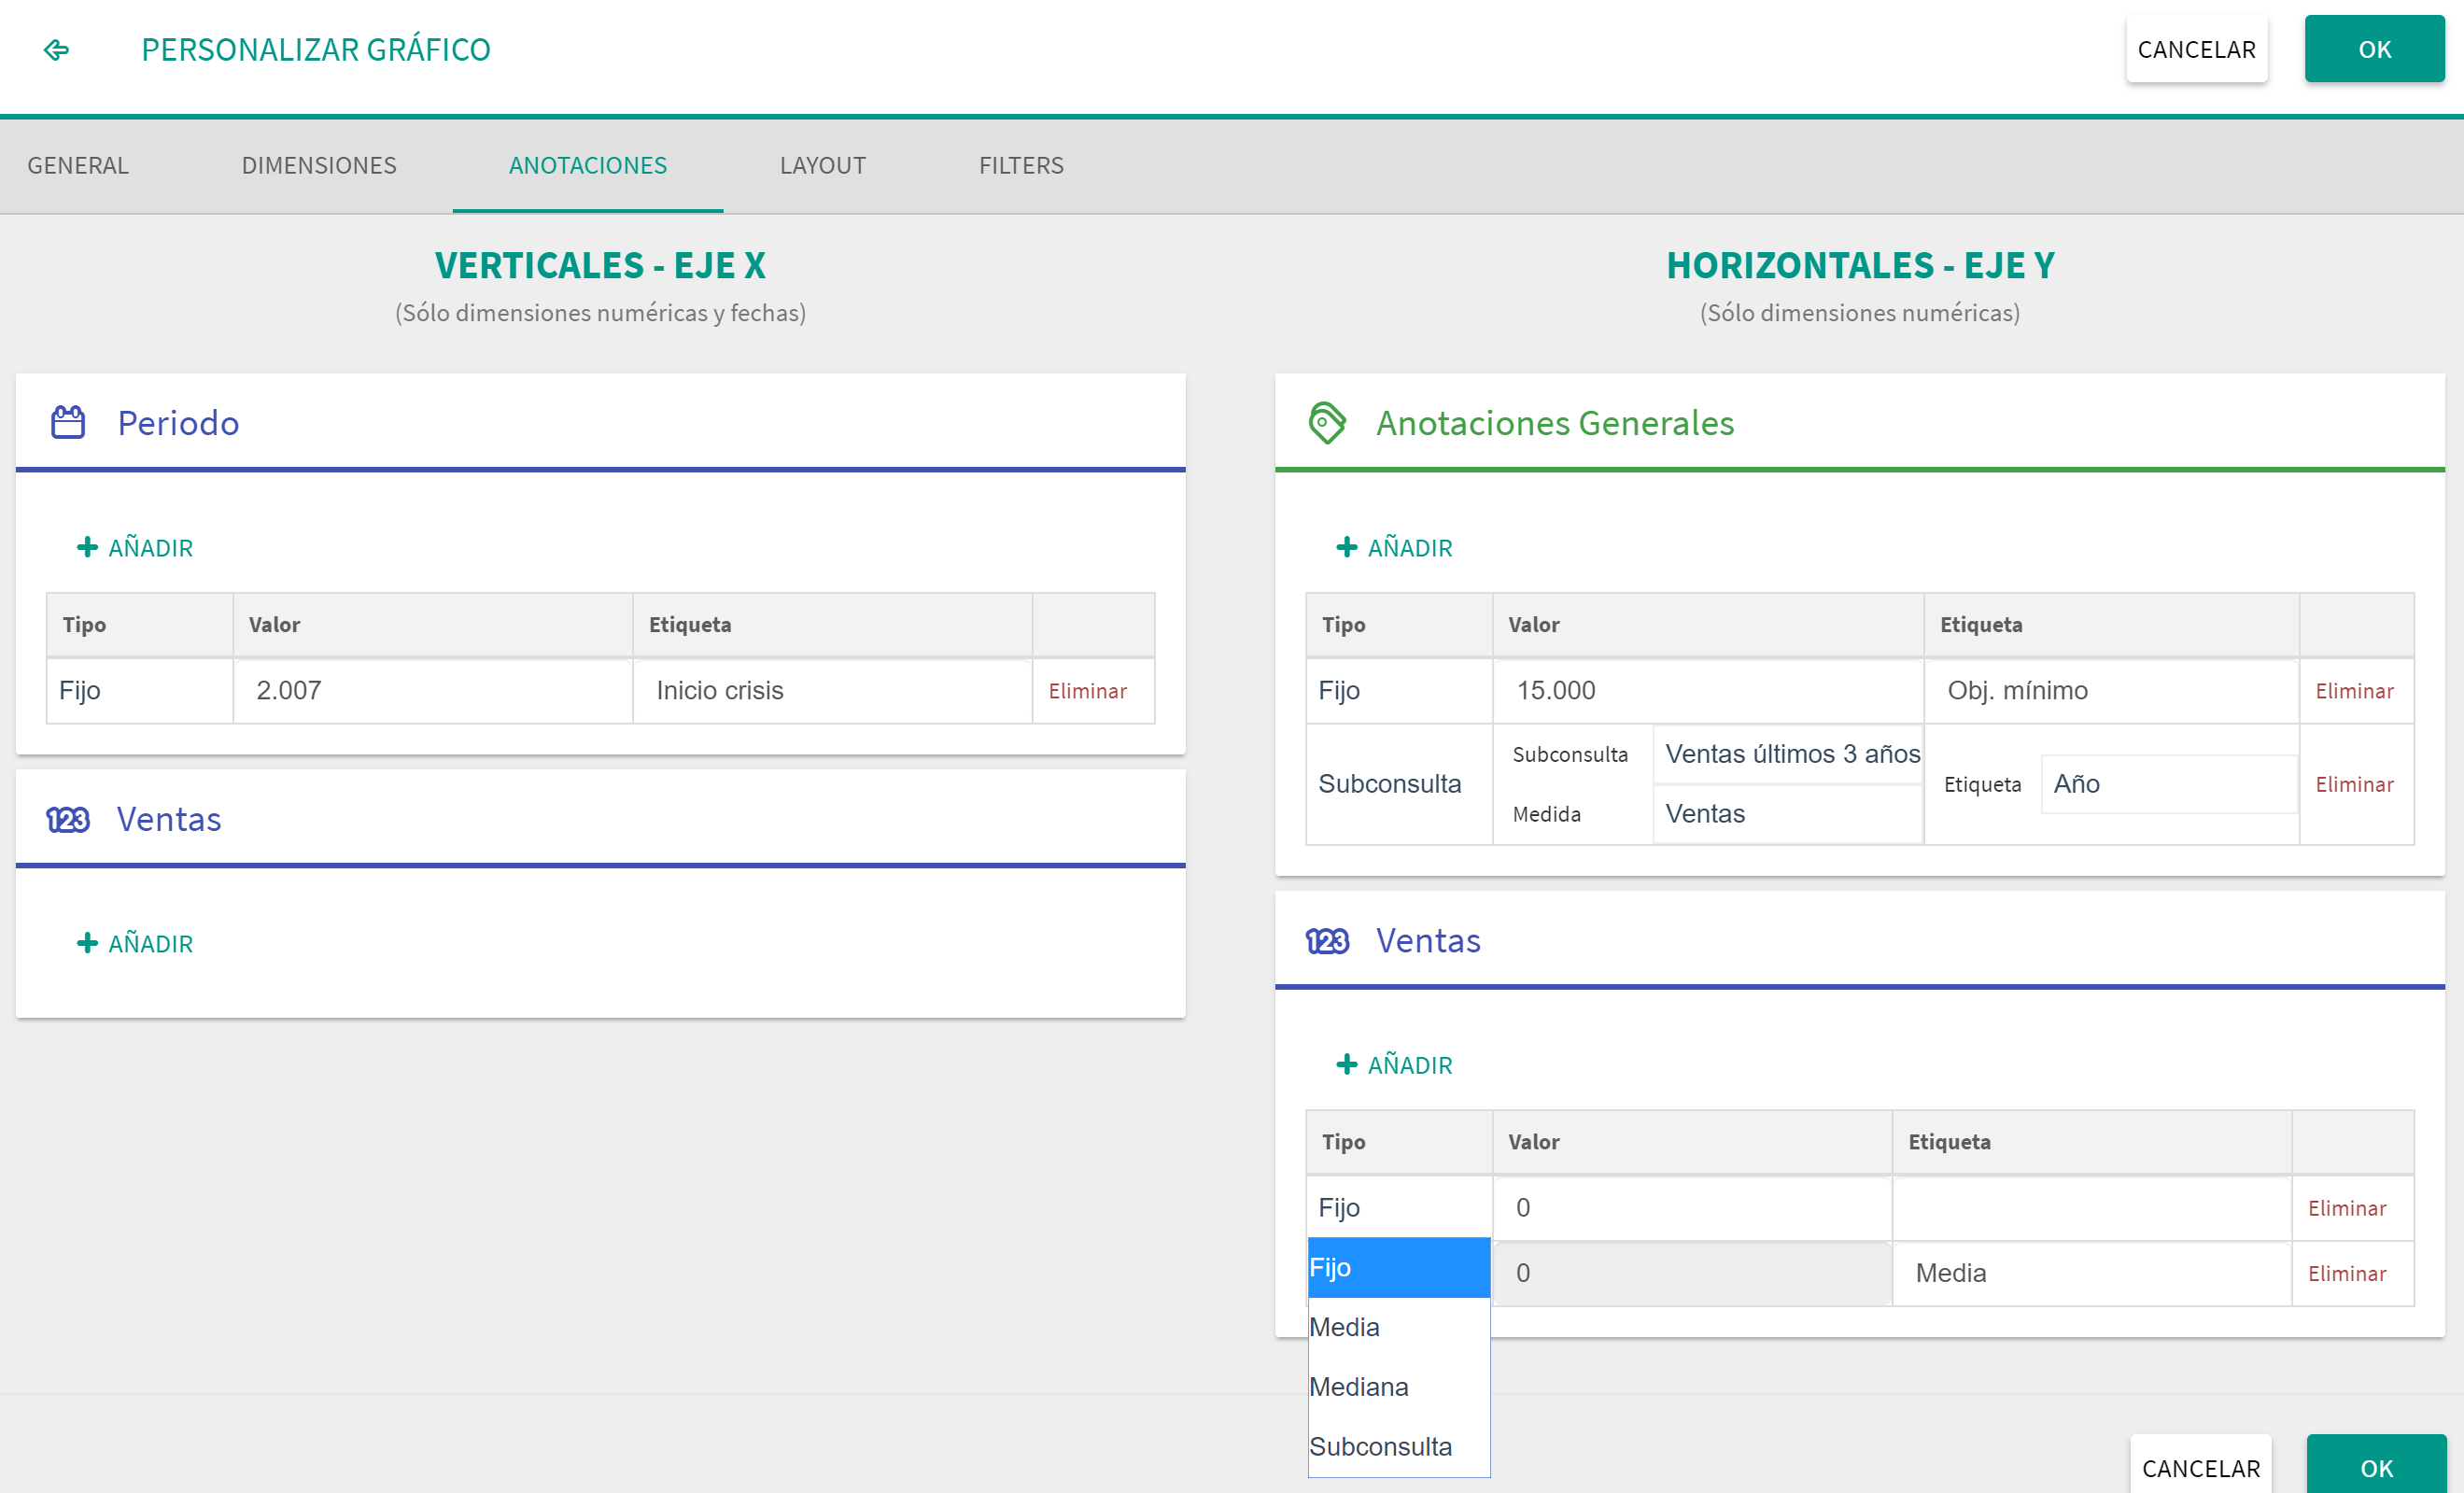Screen dimensions: 2464x1493
Task: Click the 123 icon in Eje X Ventas
Action: [x=68, y=819]
